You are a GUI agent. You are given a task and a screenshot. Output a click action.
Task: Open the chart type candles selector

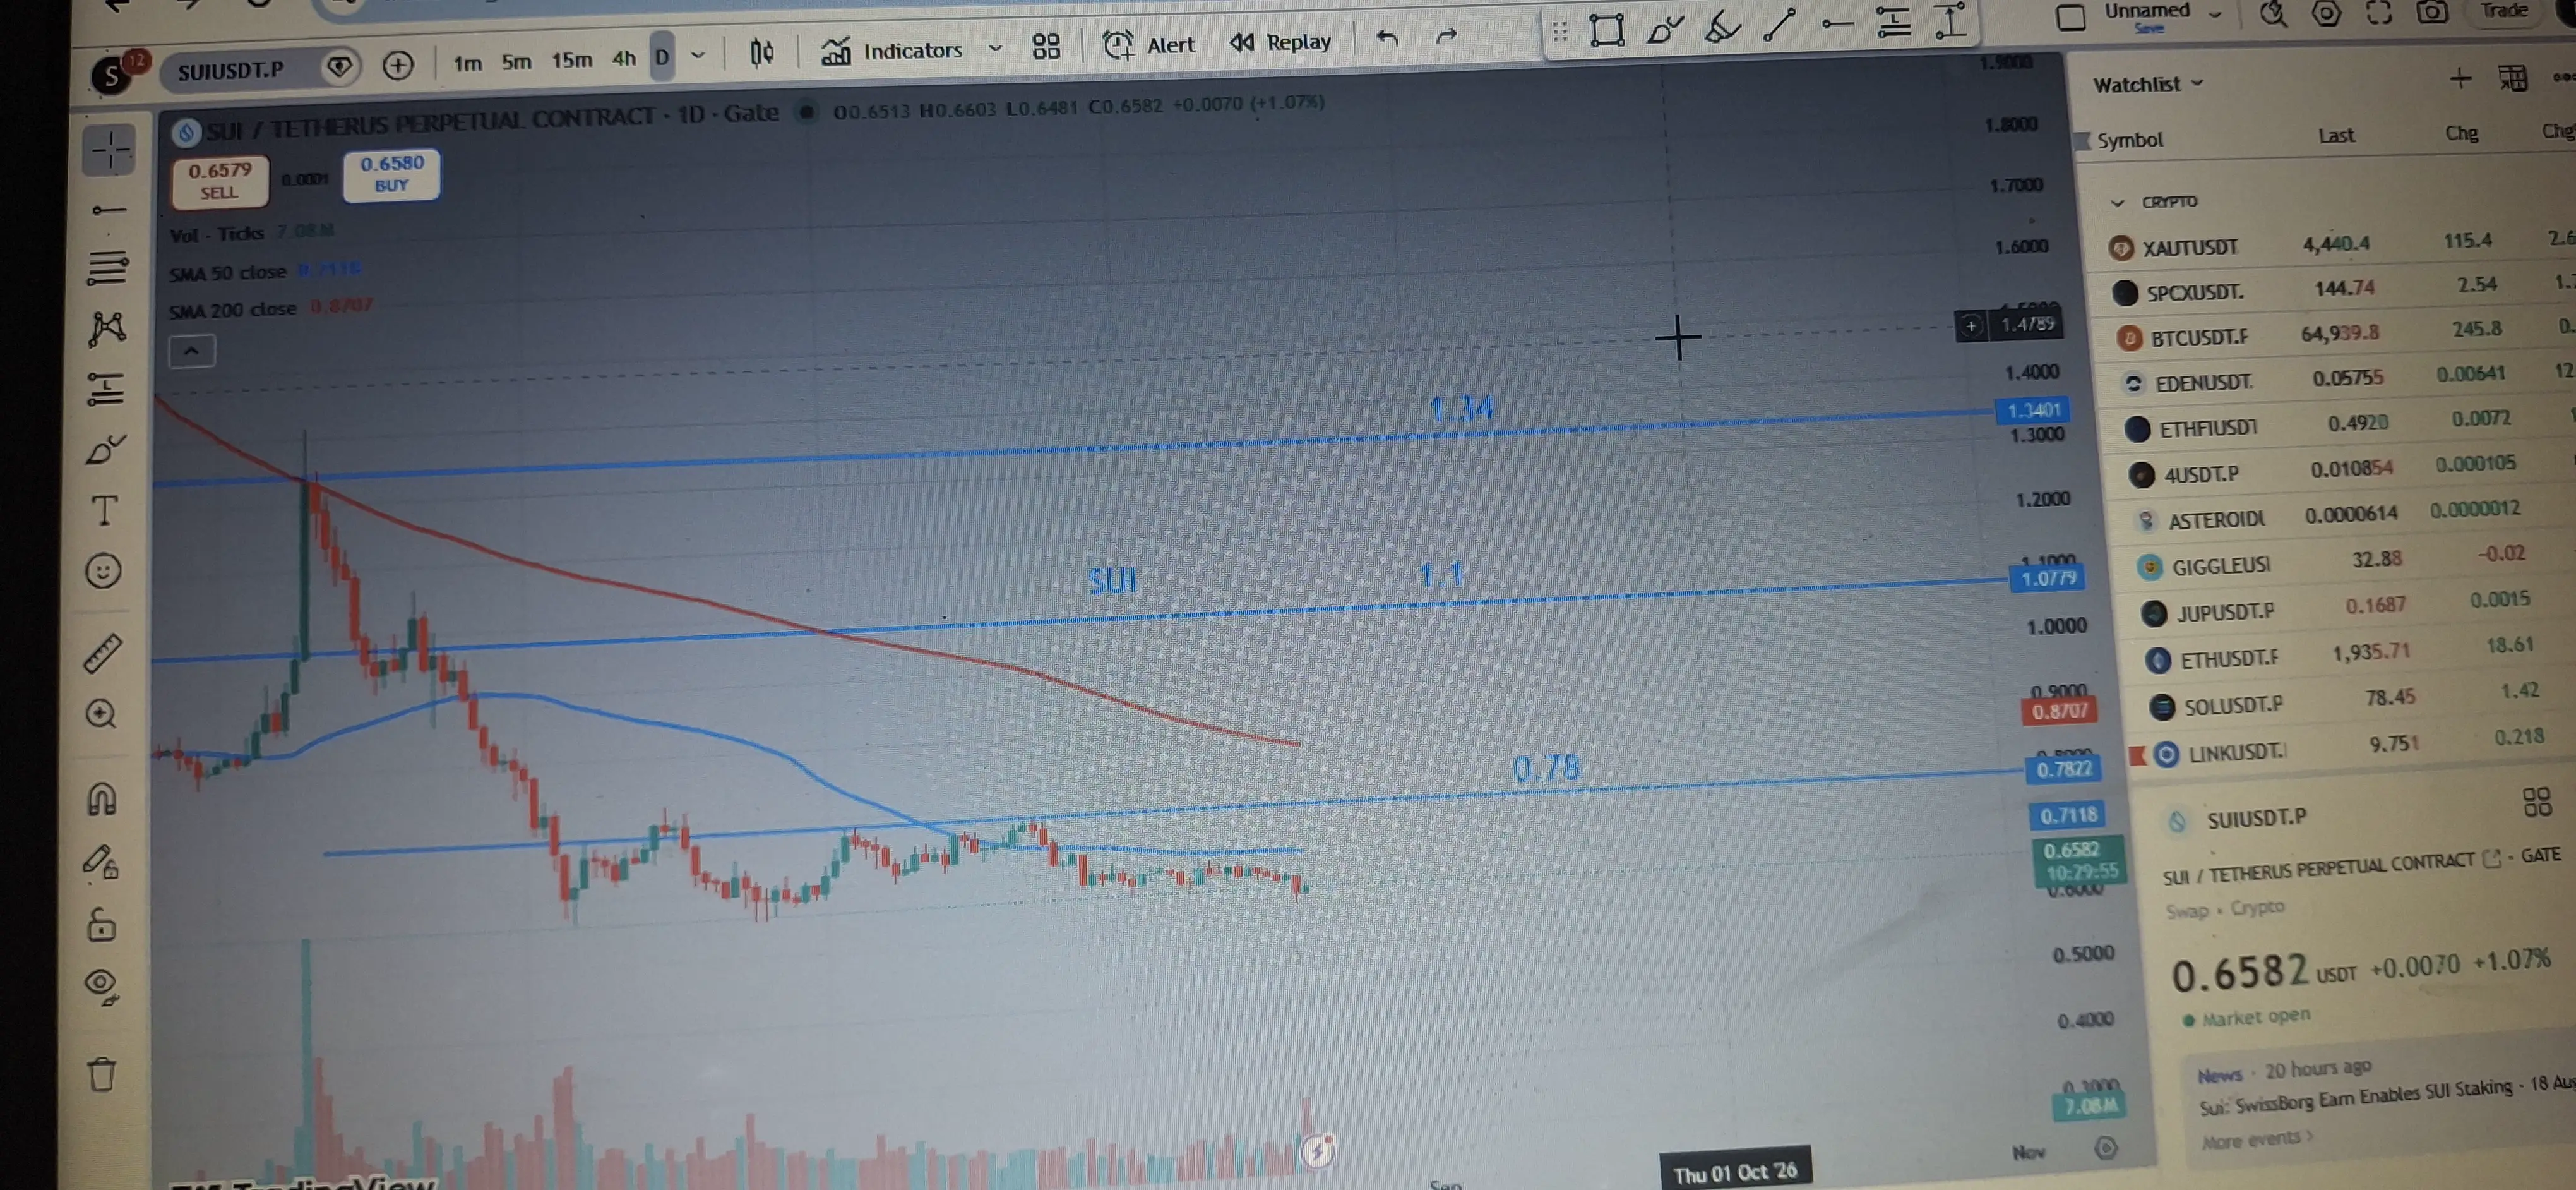tap(762, 52)
